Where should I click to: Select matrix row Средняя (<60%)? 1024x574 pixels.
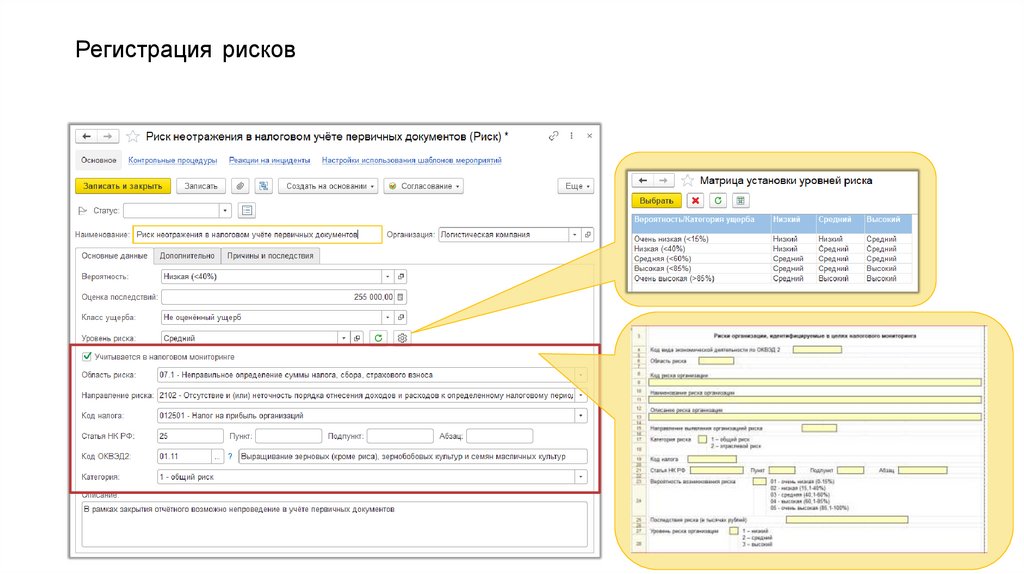pyautogui.click(x=772, y=259)
